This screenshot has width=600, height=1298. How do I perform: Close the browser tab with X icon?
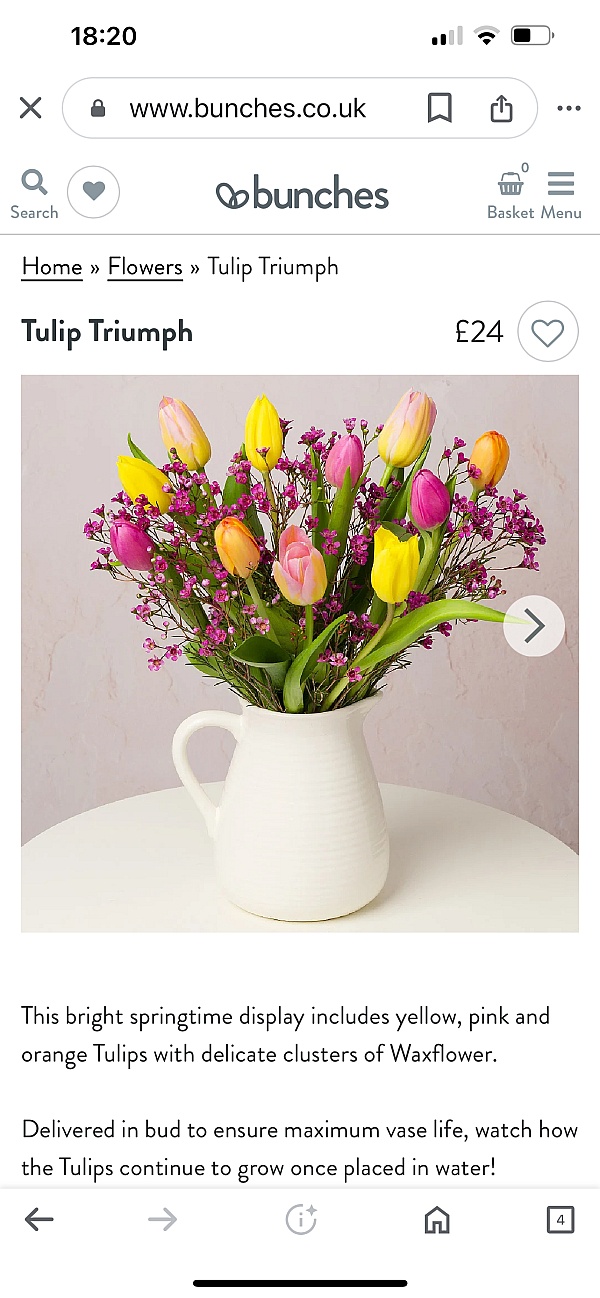click(31, 108)
